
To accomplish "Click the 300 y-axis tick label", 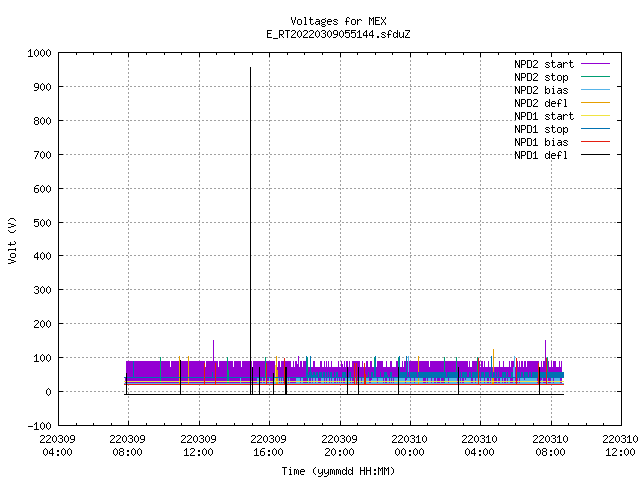I will (42, 290).
